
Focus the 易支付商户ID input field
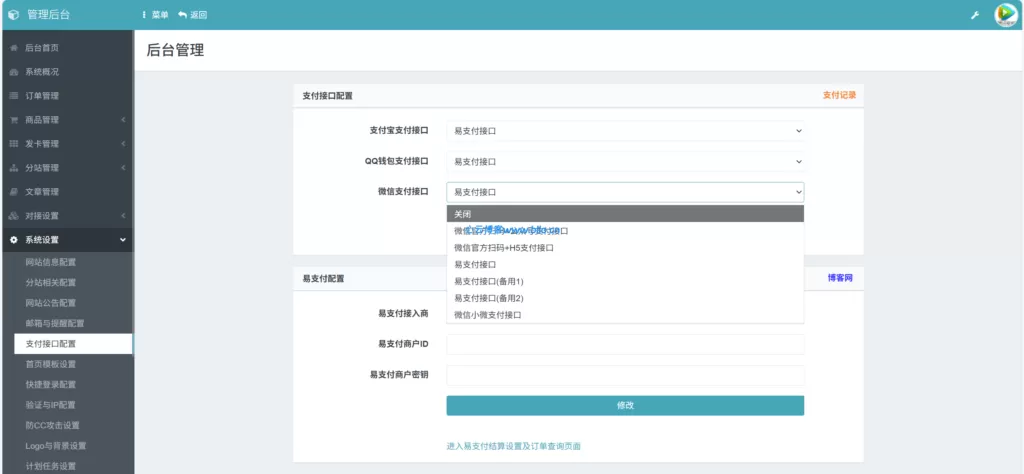coord(625,344)
